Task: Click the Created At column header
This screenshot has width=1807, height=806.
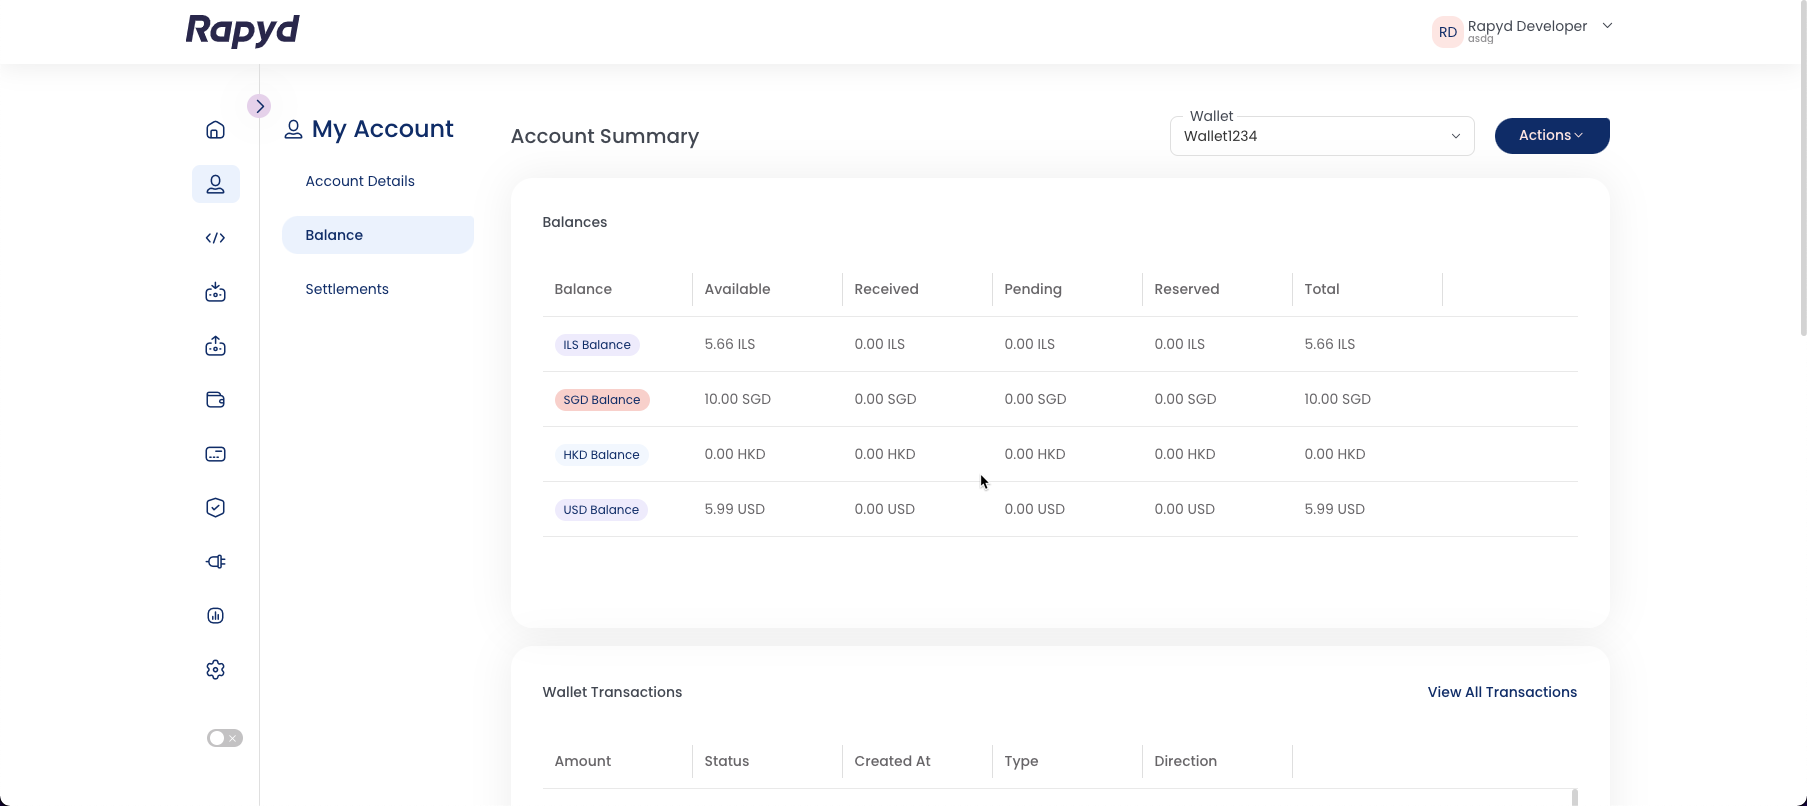Action: coord(892,761)
